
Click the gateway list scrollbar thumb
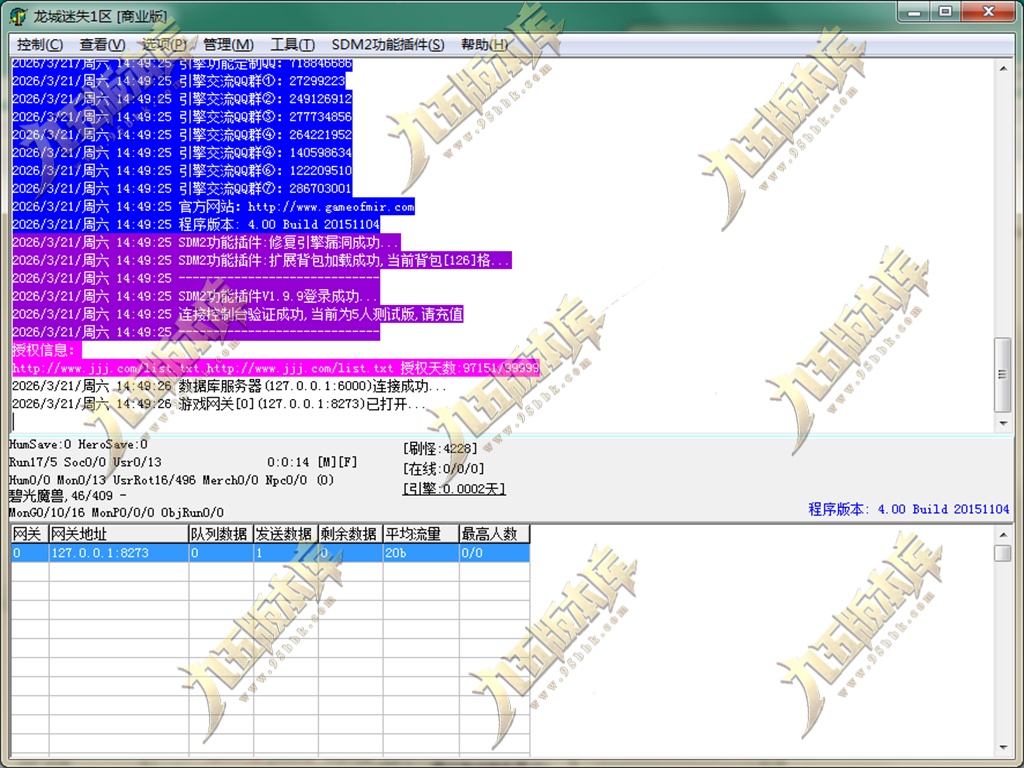1002,553
